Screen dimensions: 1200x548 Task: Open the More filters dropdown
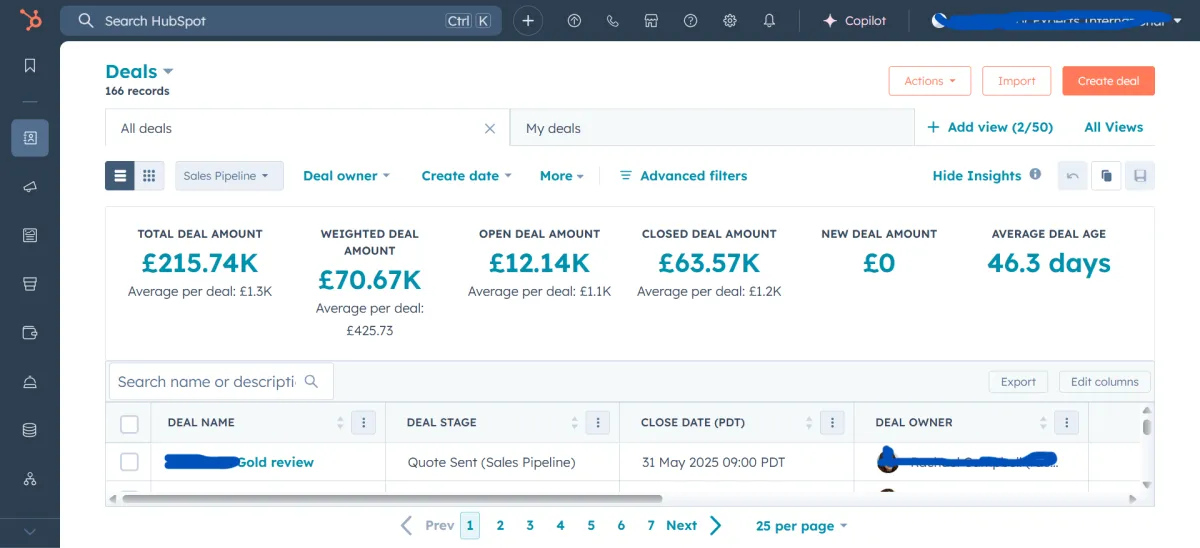(562, 175)
